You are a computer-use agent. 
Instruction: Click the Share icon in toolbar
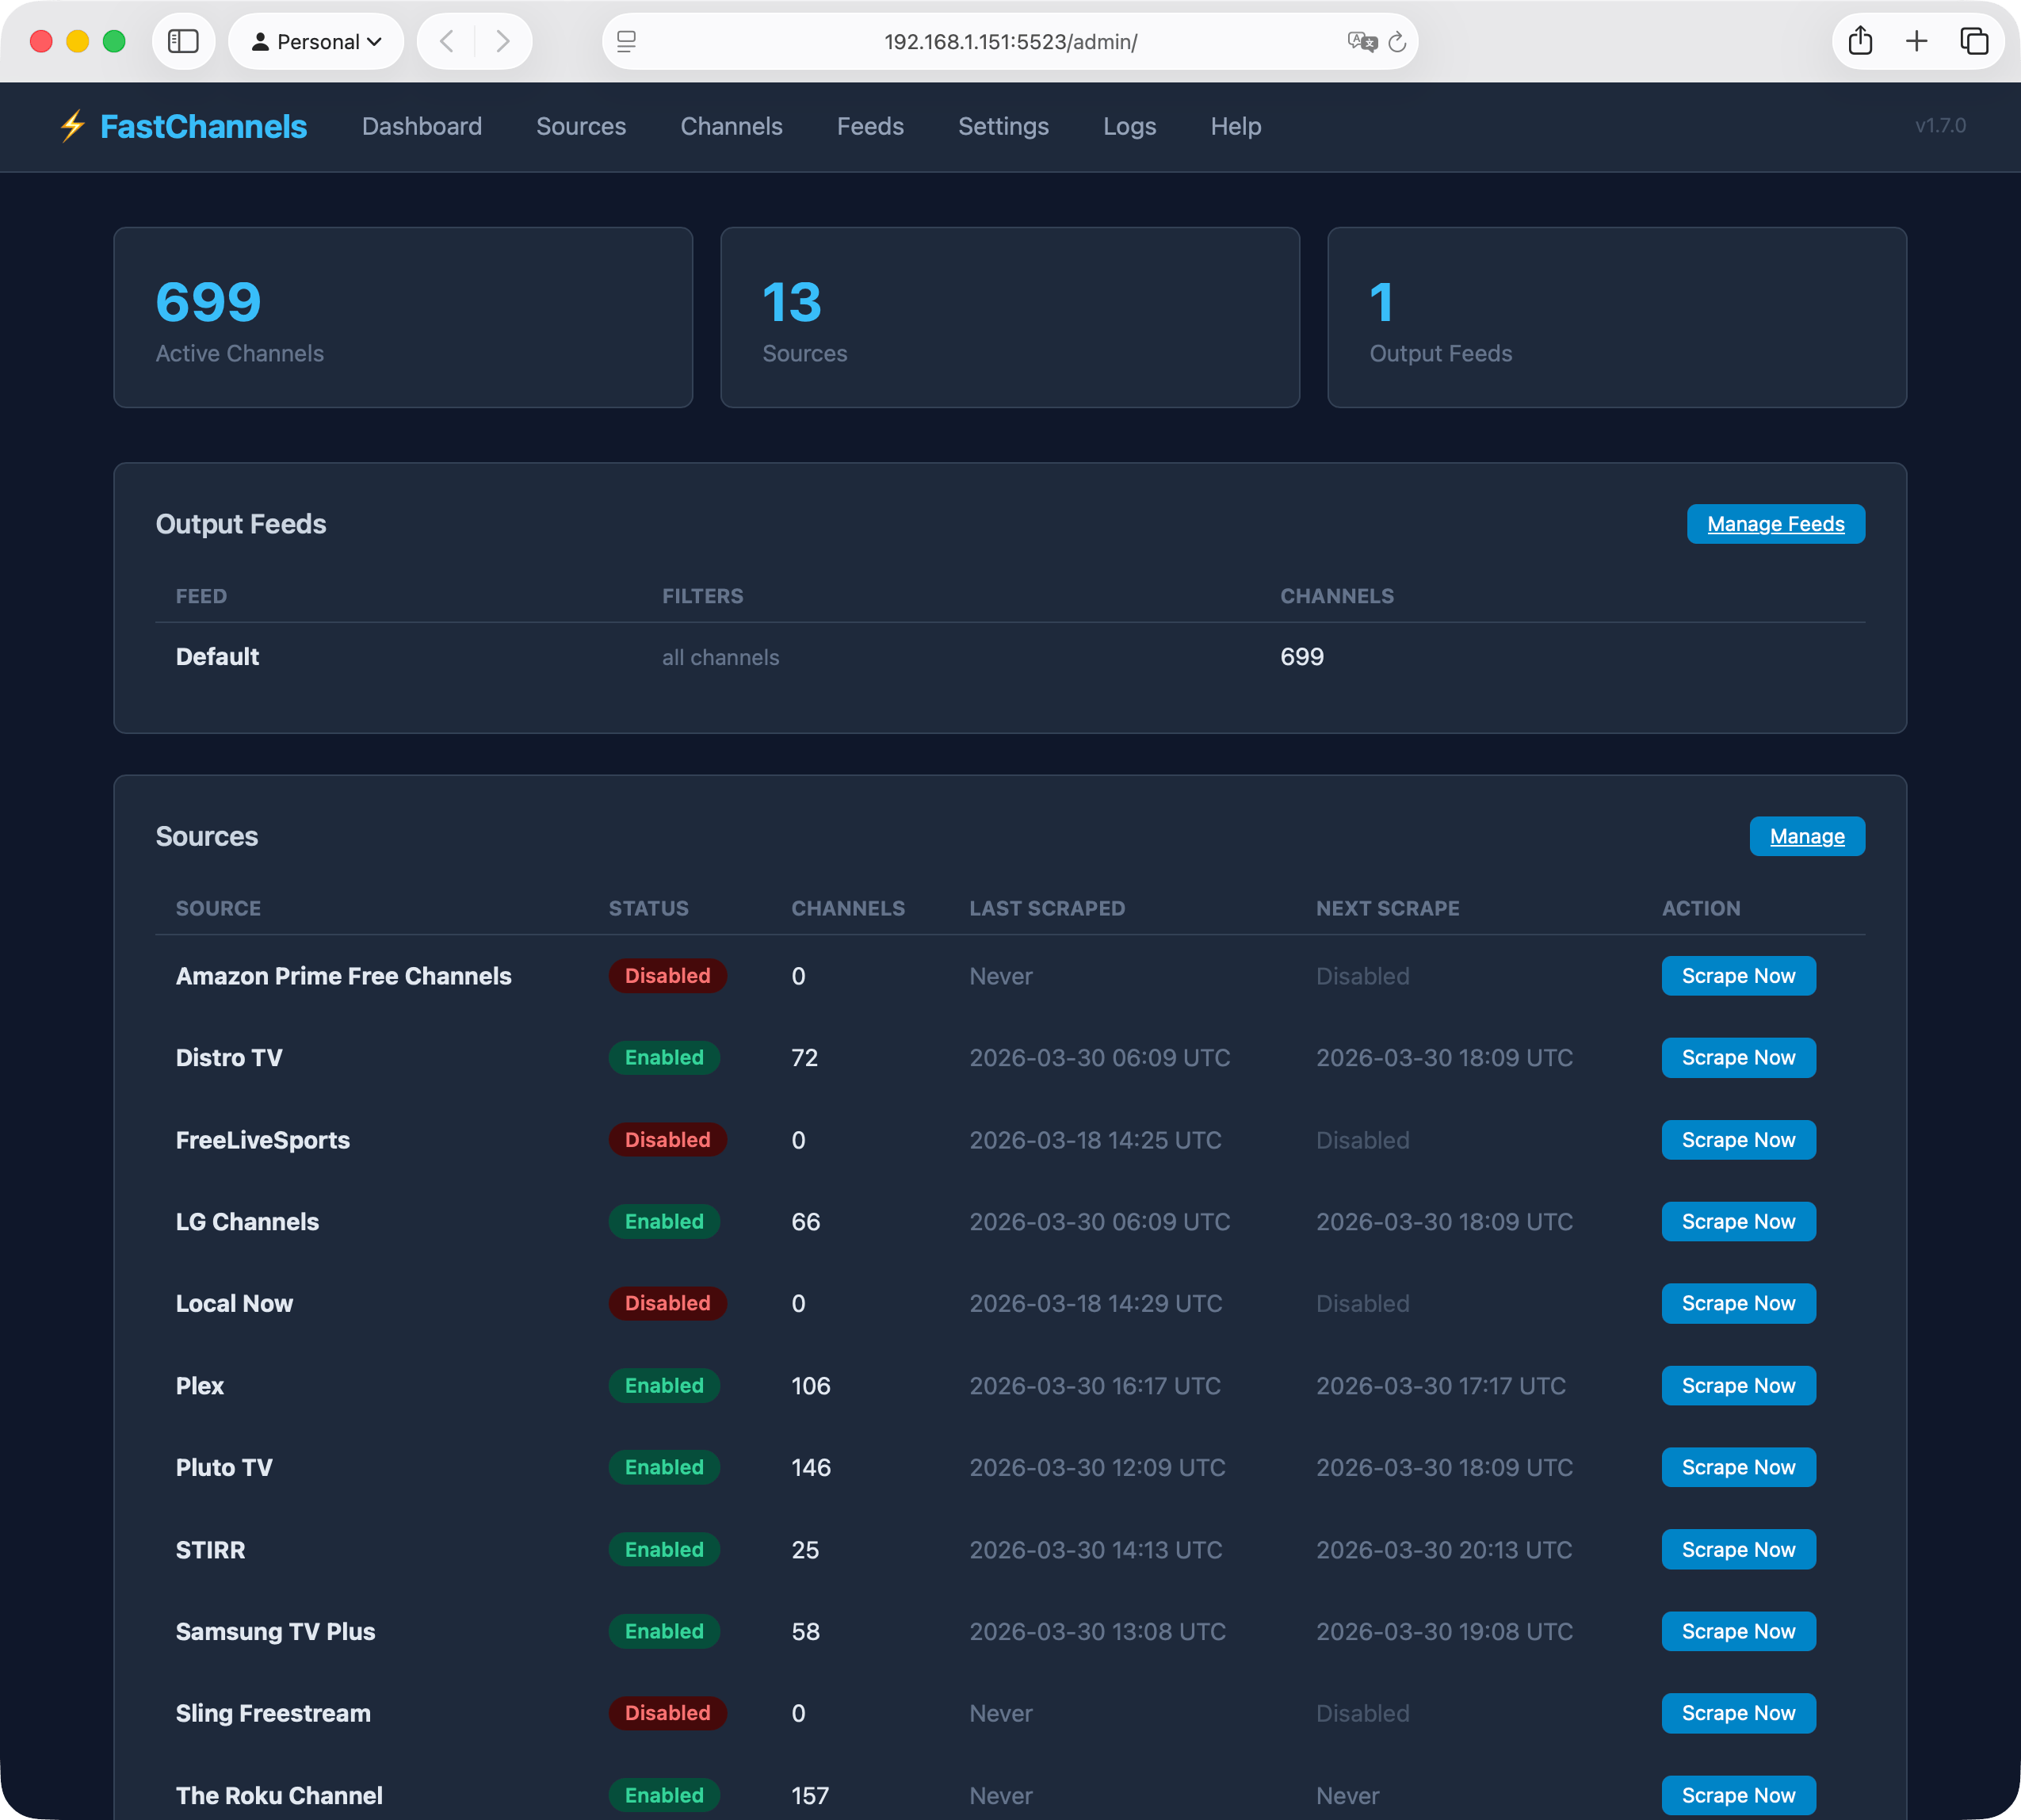tap(1860, 41)
